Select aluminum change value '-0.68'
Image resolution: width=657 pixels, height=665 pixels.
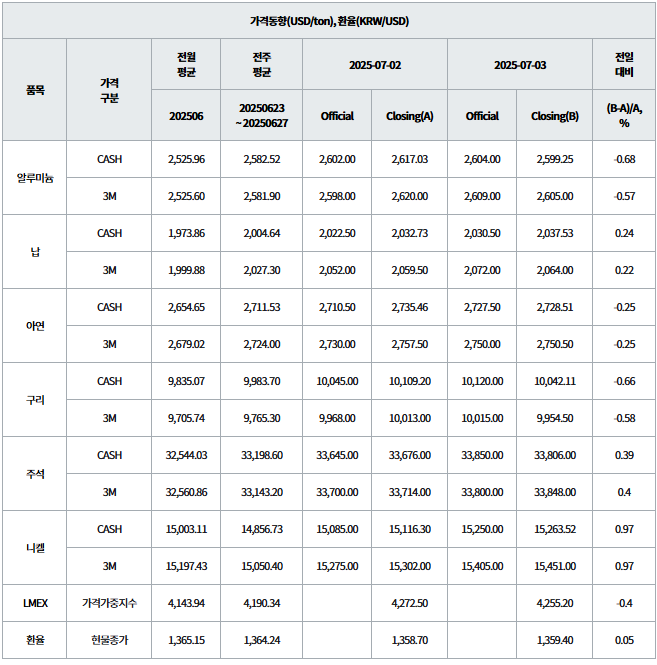coord(624,159)
